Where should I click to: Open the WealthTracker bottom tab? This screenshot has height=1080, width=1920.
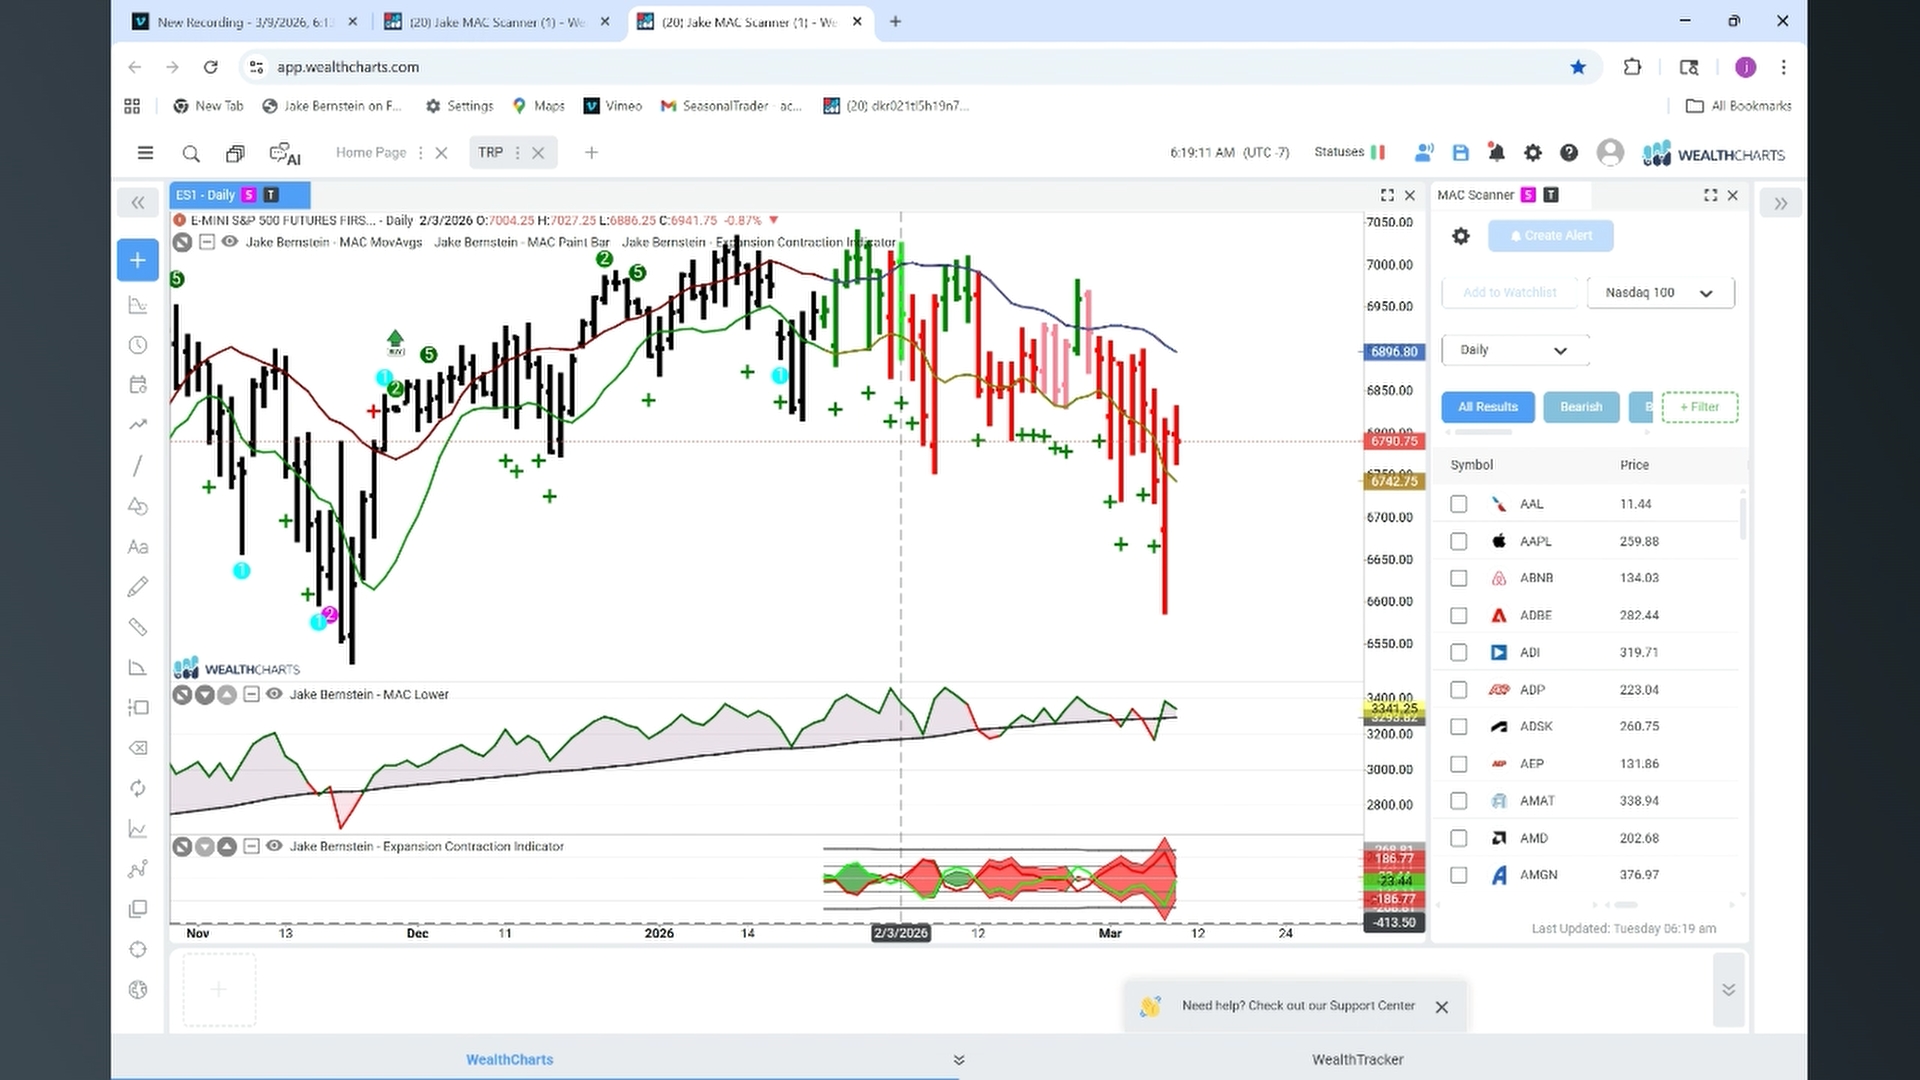[x=1357, y=1059]
